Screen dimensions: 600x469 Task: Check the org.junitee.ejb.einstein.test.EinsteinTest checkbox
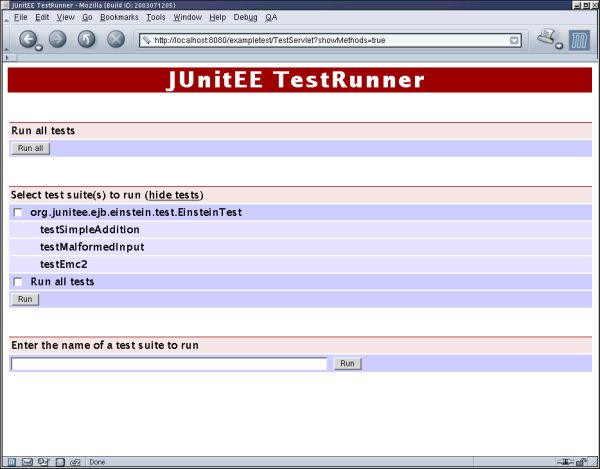[18, 212]
